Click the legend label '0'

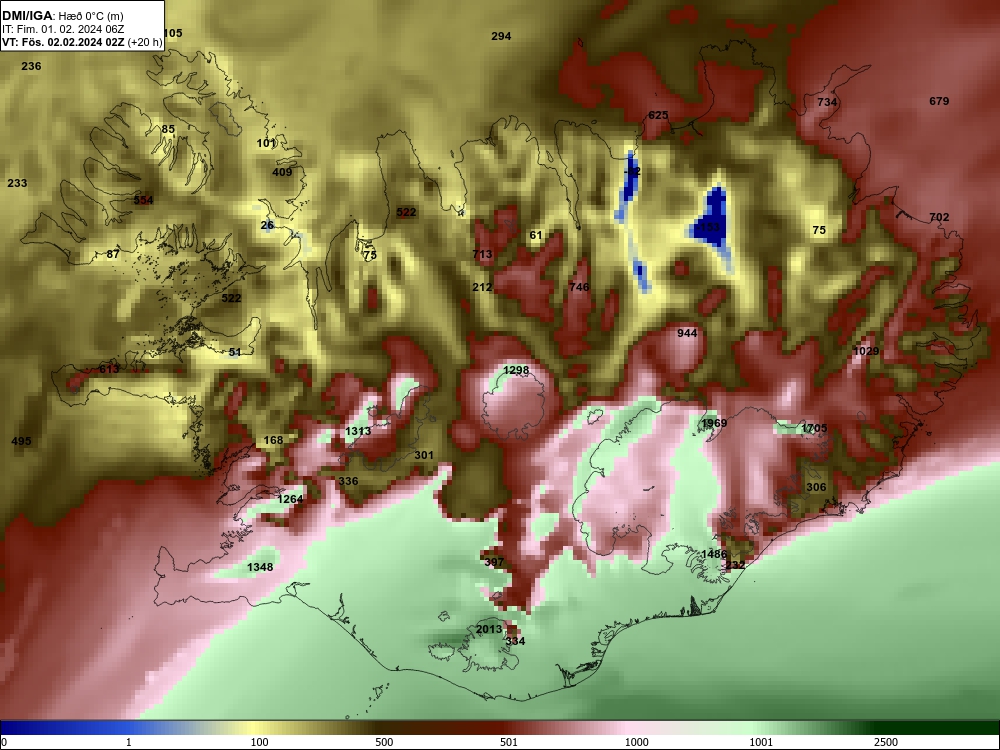click(x=4, y=742)
